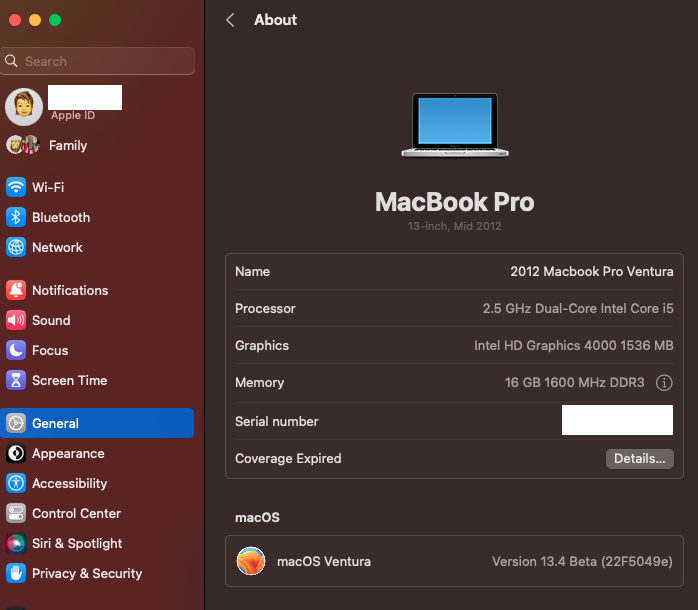Click the Family avatars icon
The image size is (698, 610).
(x=23, y=145)
